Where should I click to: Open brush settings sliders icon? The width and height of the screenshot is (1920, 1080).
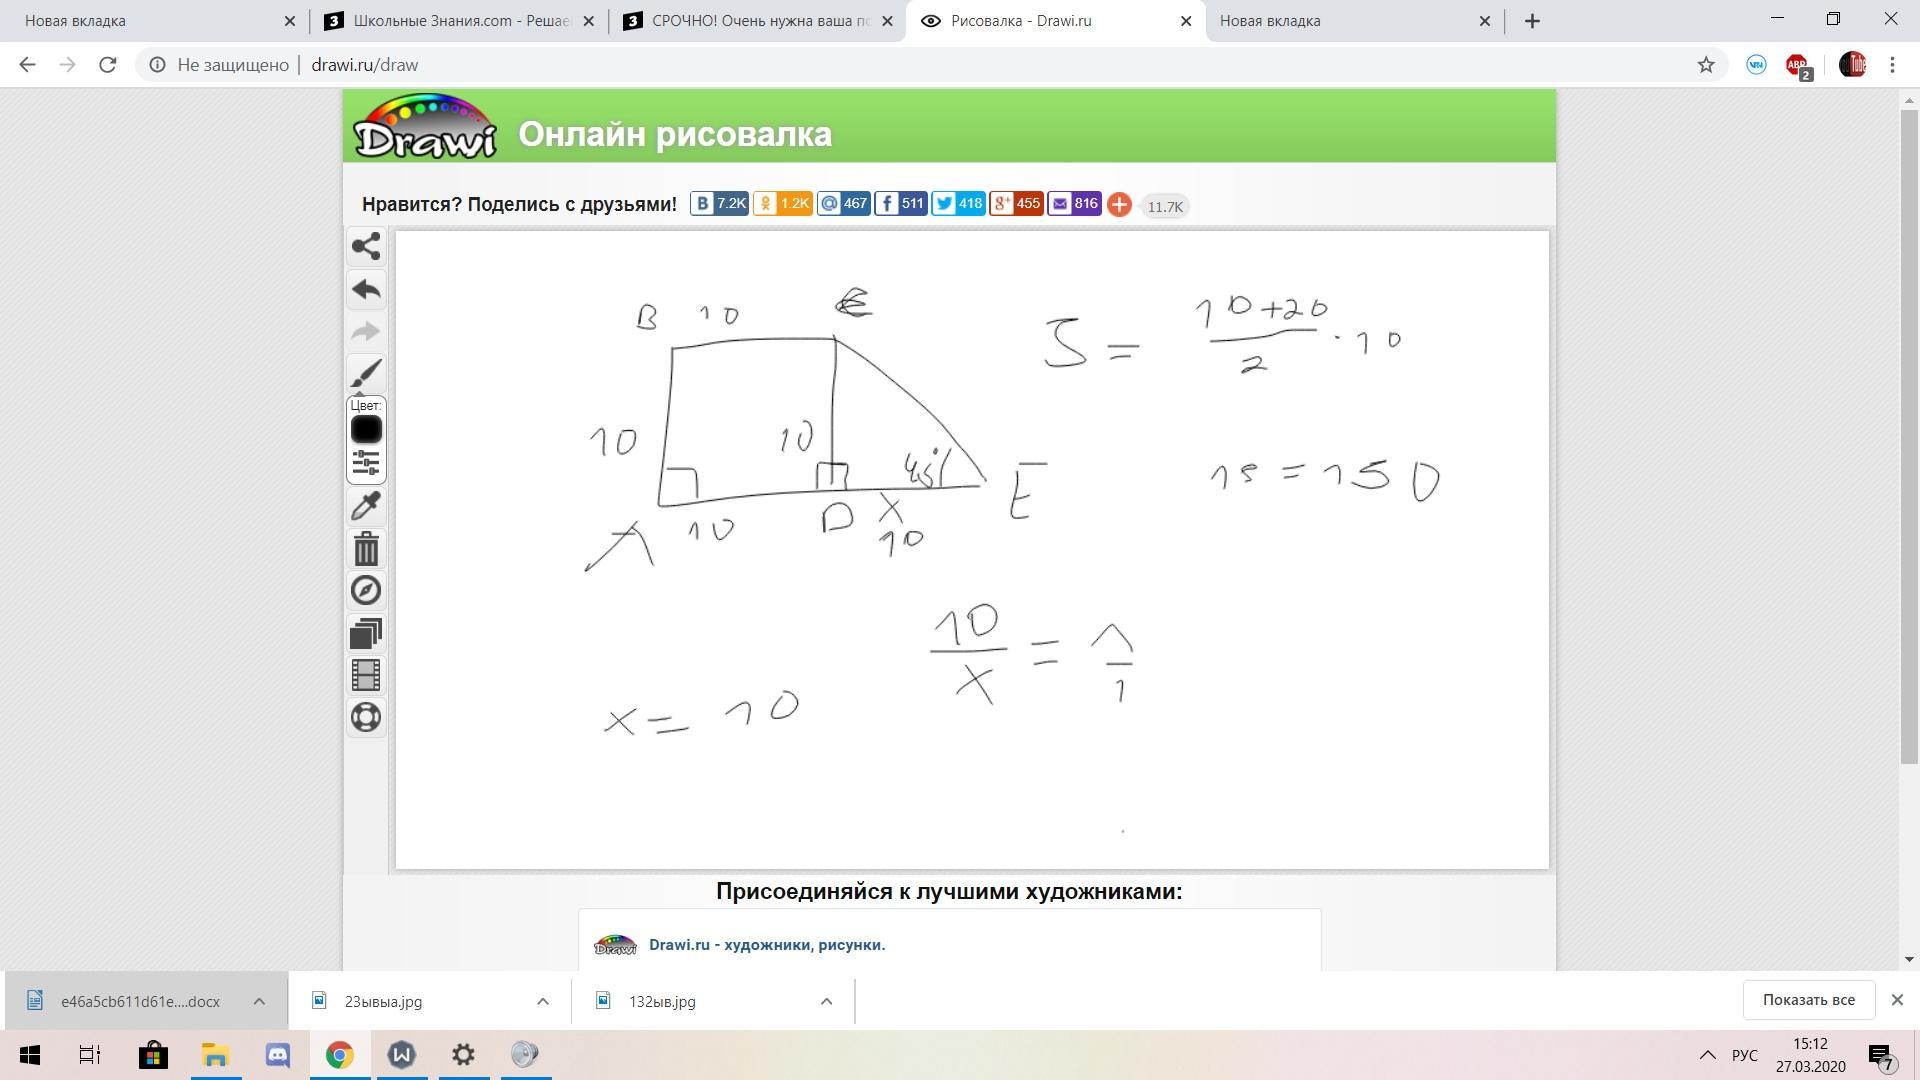[366, 463]
